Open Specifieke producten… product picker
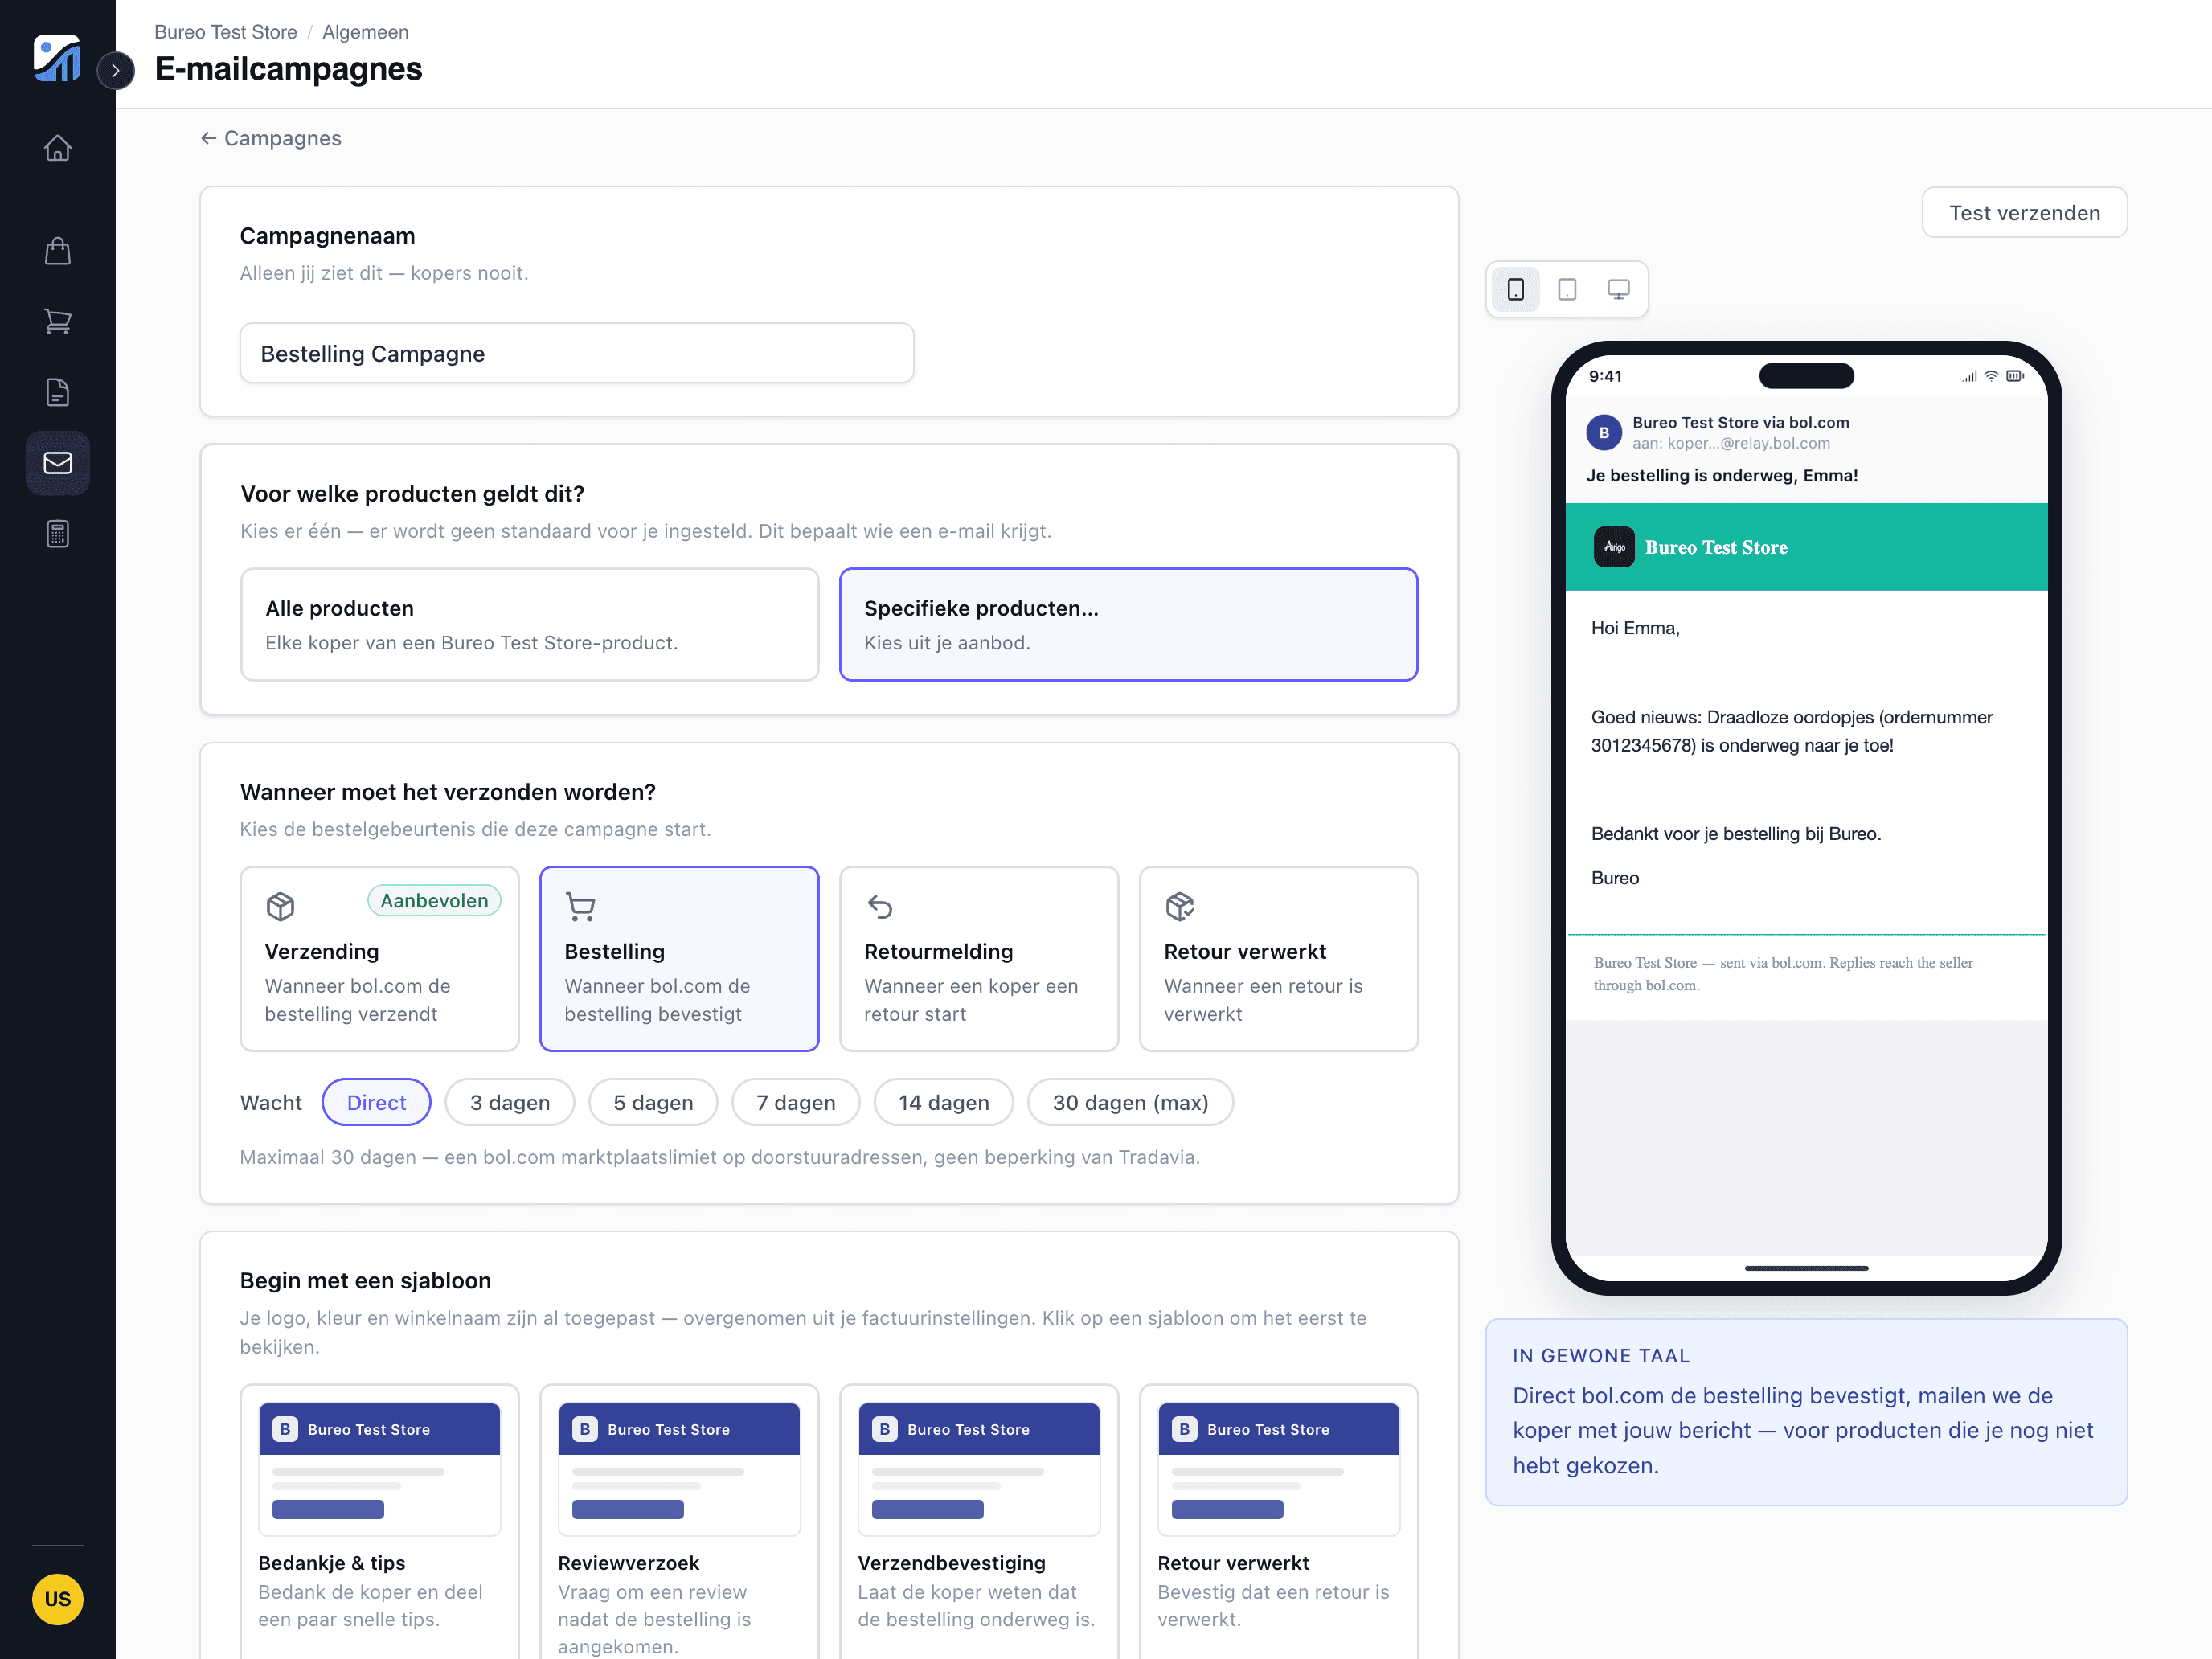This screenshot has width=2212, height=1659. 1128,624
